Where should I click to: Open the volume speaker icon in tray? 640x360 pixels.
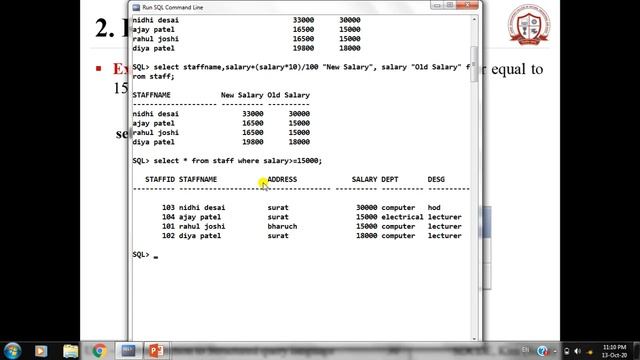click(578, 351)
